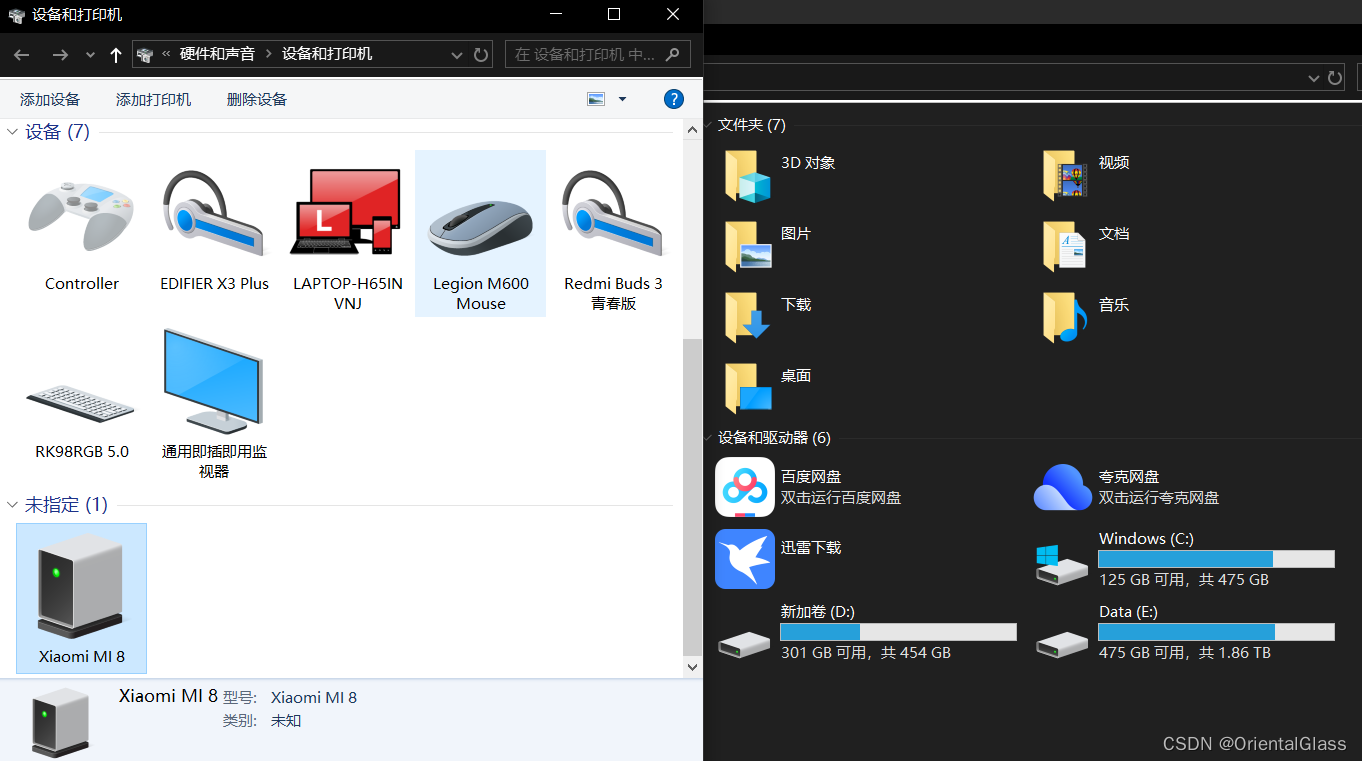This screenshot has height=761, width=1362.
Task: Open the view options dropdown arrow
Action: coord(622,99)
